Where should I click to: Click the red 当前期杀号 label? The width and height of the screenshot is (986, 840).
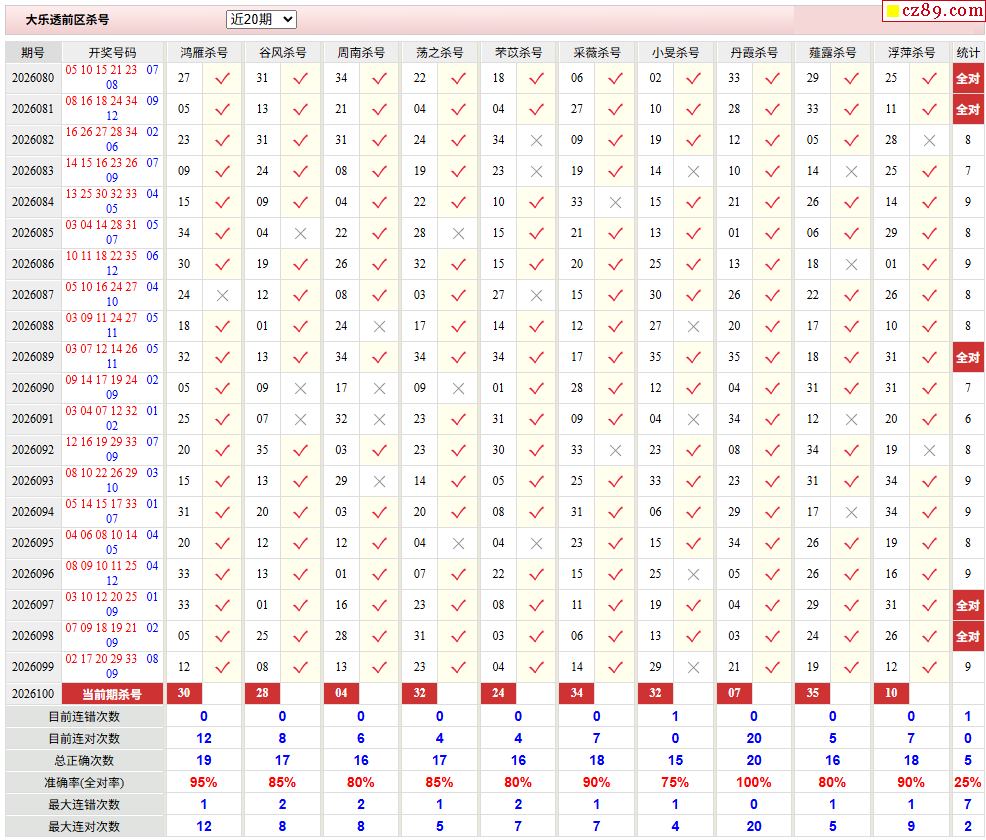tap(112, 694)
